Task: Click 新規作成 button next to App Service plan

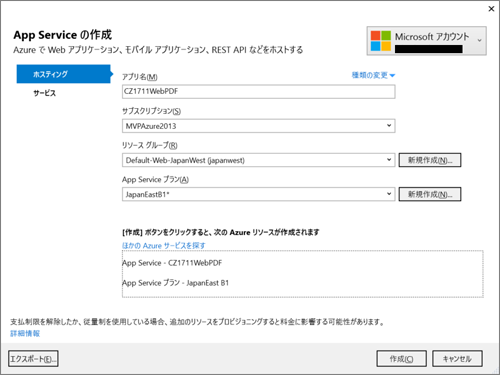Action: click(430, 194)
